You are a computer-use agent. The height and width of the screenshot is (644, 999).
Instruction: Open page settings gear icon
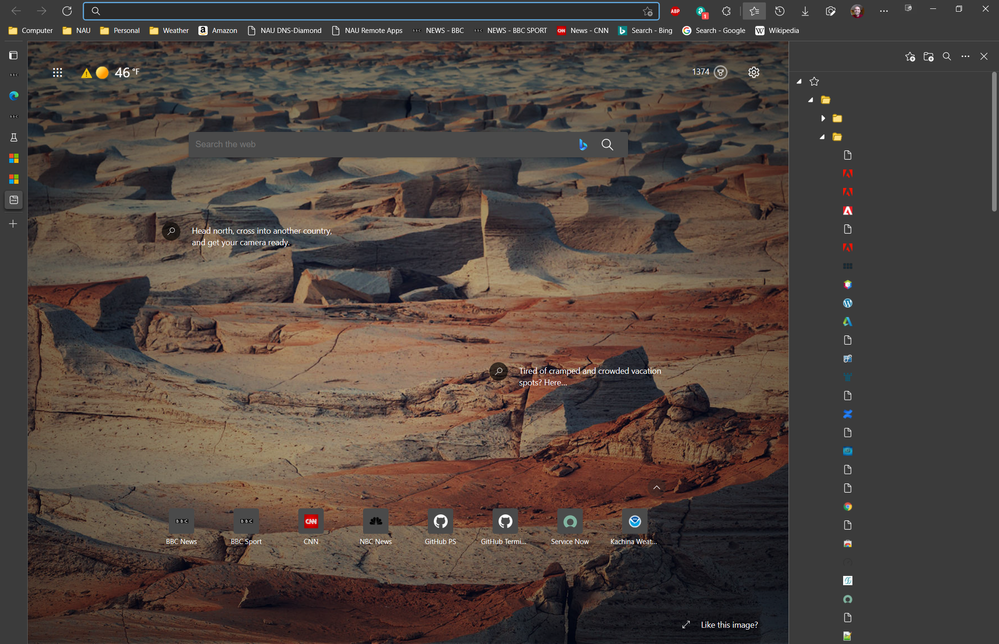tap(754, 72)
